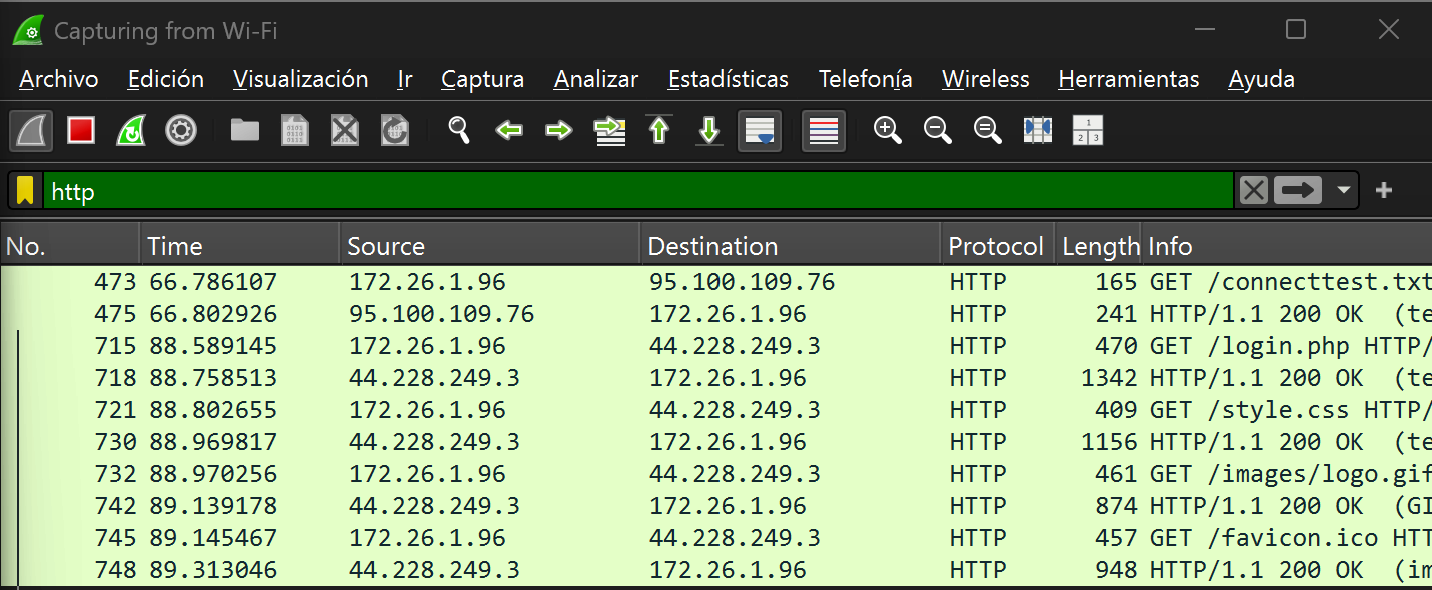Viewport: 1432px width, 590px height.
Task: Open the Analizar menu
Action: (x=596, y=80)
